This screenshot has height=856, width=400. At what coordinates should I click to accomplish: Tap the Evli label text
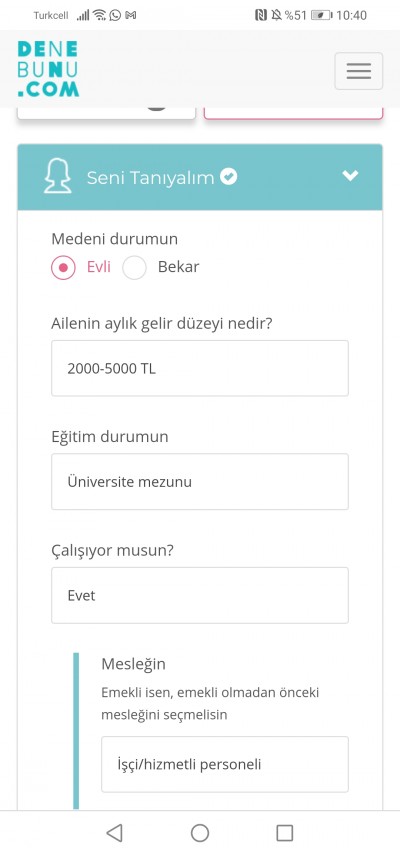(99, 267)
